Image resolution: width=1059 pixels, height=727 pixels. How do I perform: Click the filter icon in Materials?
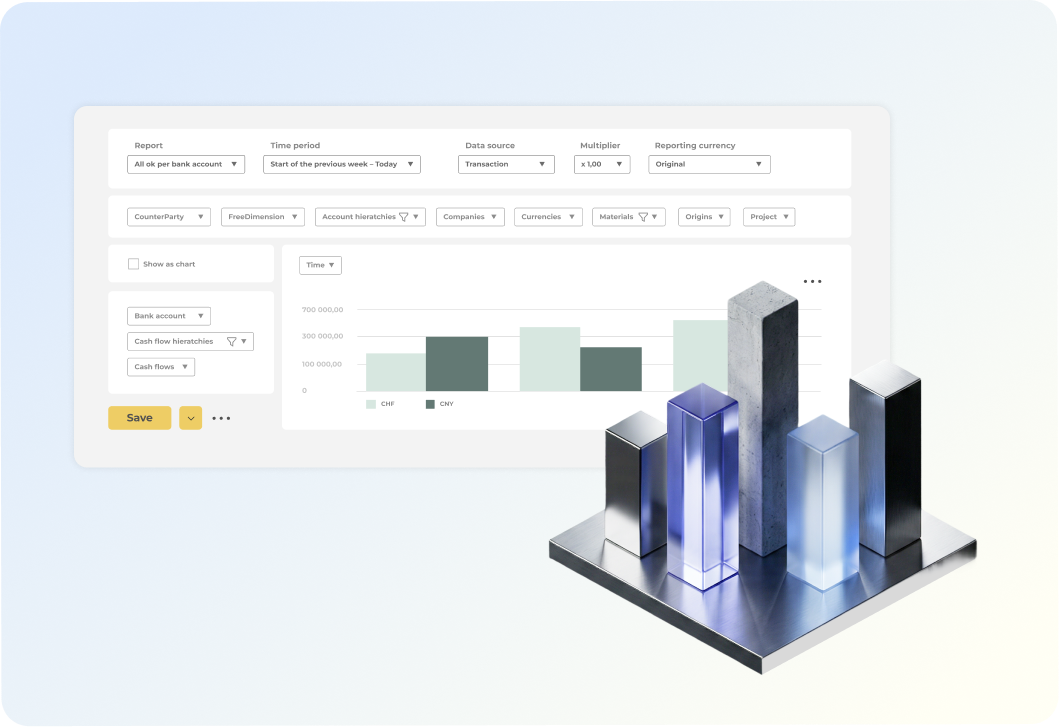click(x=643, y=217)
